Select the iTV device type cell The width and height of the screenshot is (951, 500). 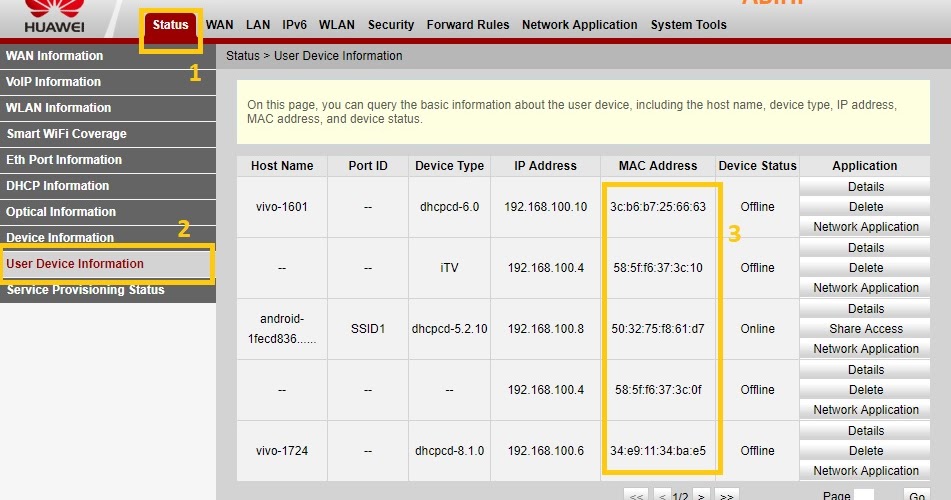(x=449, y=268)
